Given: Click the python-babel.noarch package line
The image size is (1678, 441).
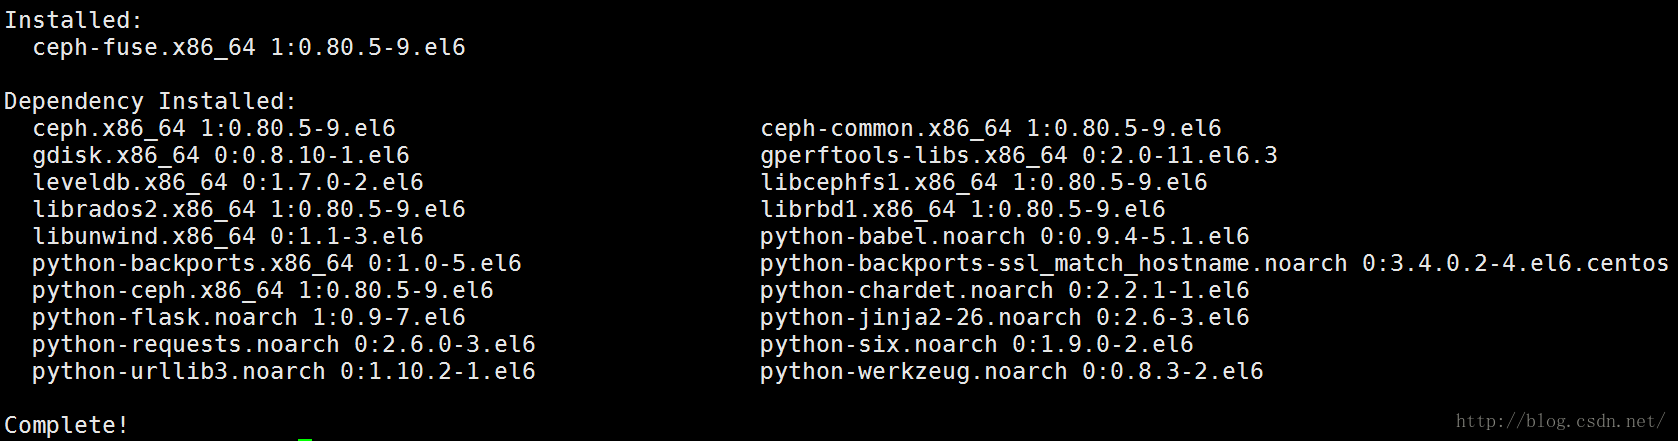Looking at the screenshot, I should pyautogui.click(x=1005, y=236).
